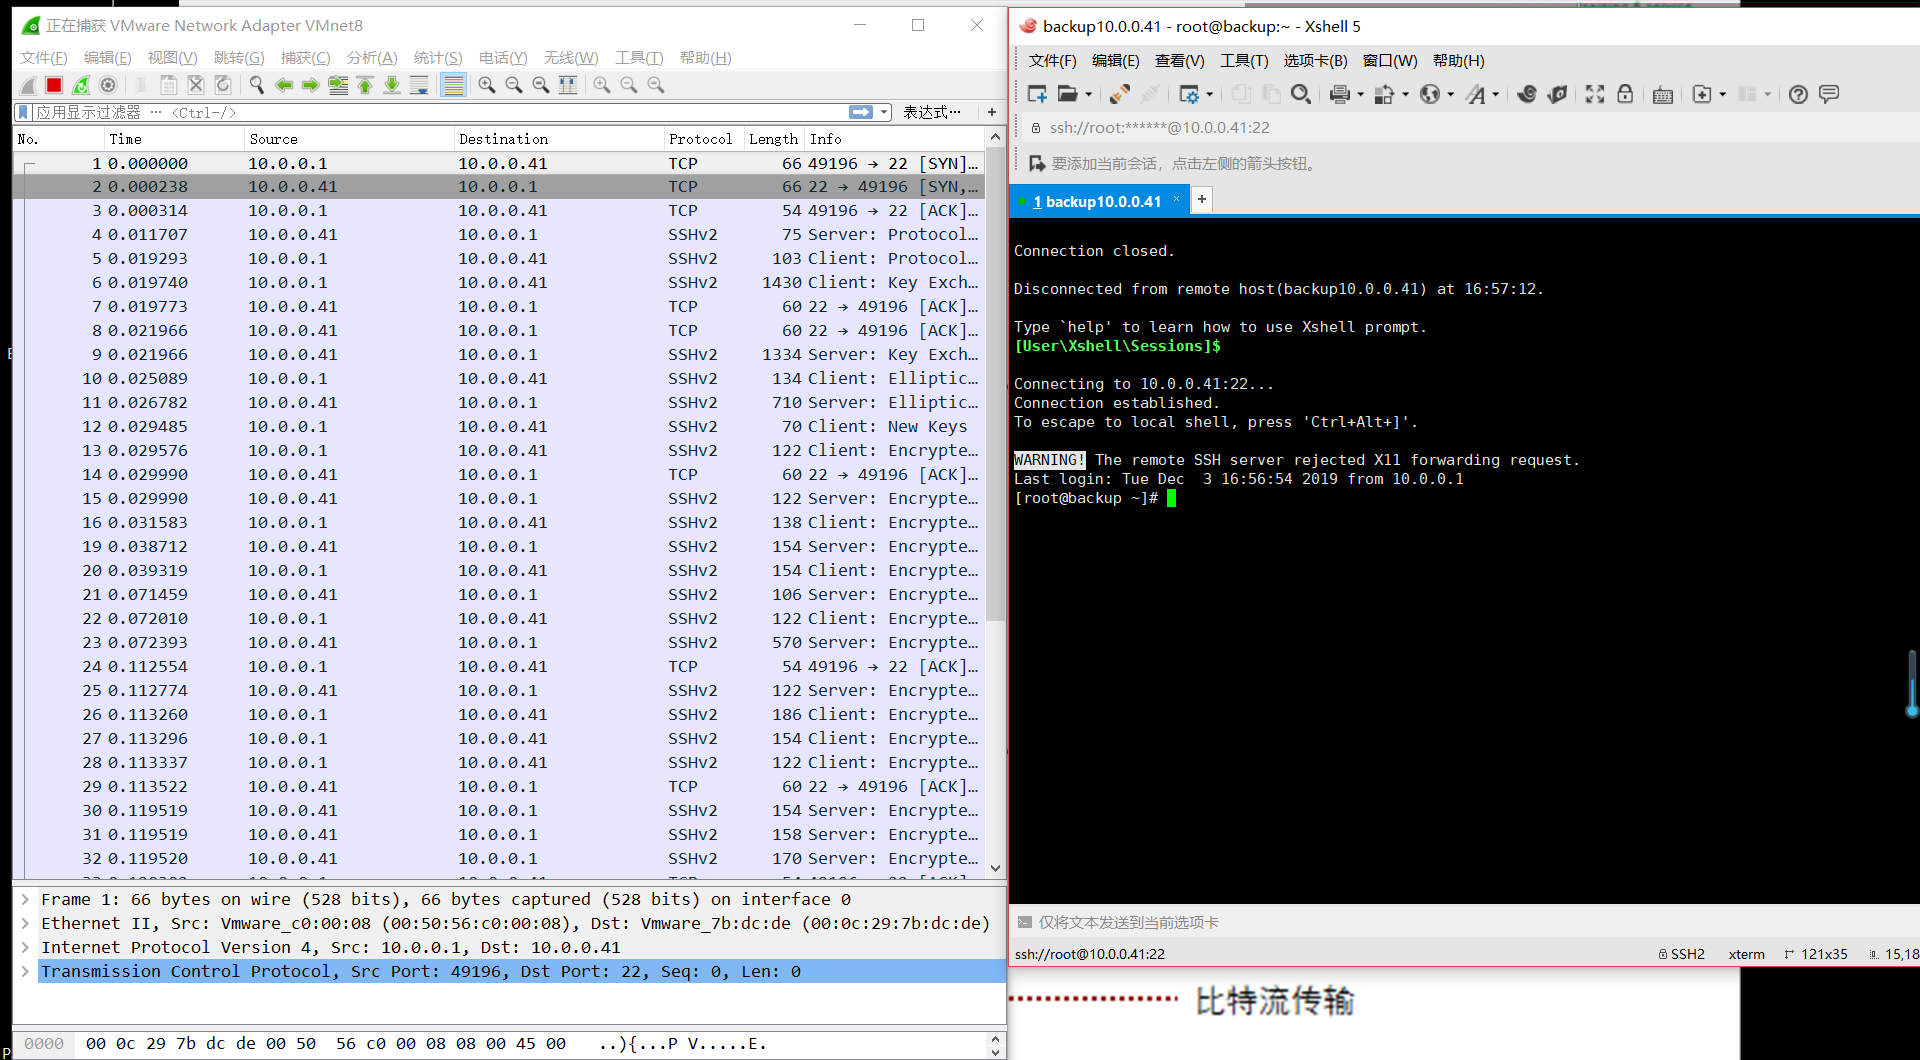The height and width of the screenshot is (1060, 1920).
Task: Add a new Xshell tab with plus
Action: [x=1202, y=200]
